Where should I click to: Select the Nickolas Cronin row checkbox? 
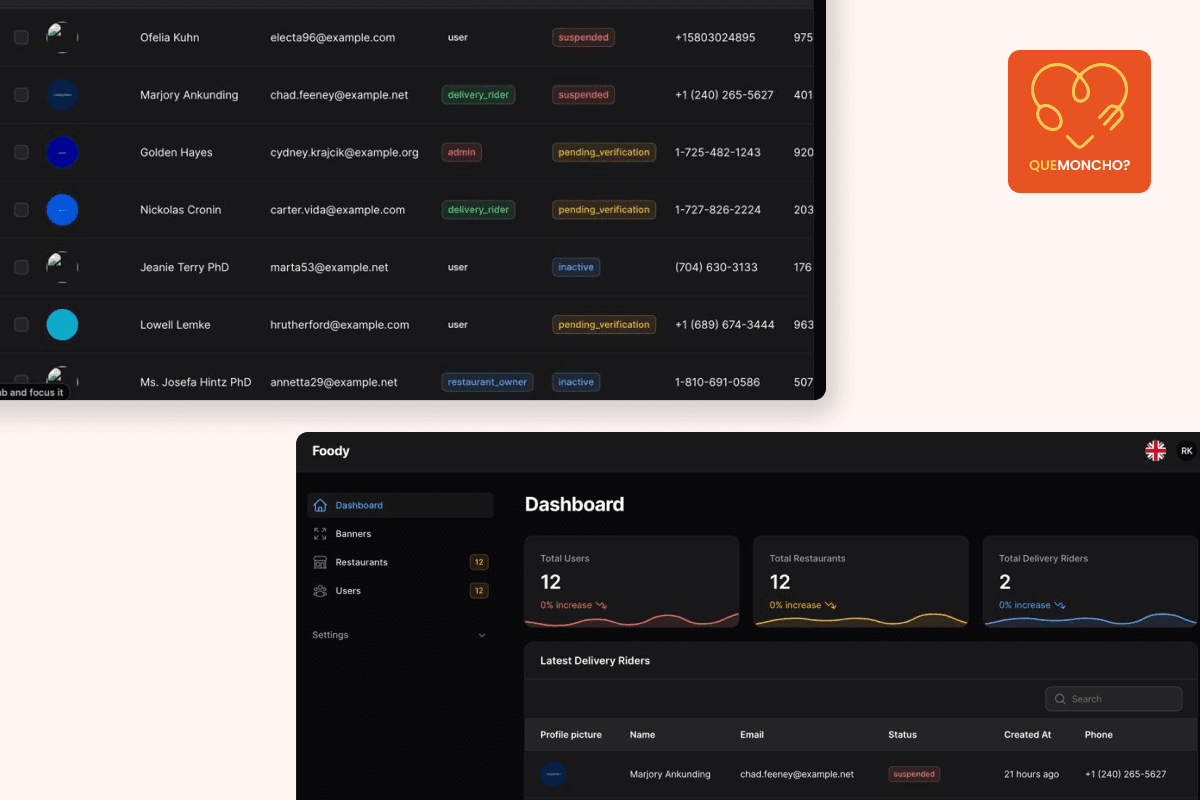point(21,210)
